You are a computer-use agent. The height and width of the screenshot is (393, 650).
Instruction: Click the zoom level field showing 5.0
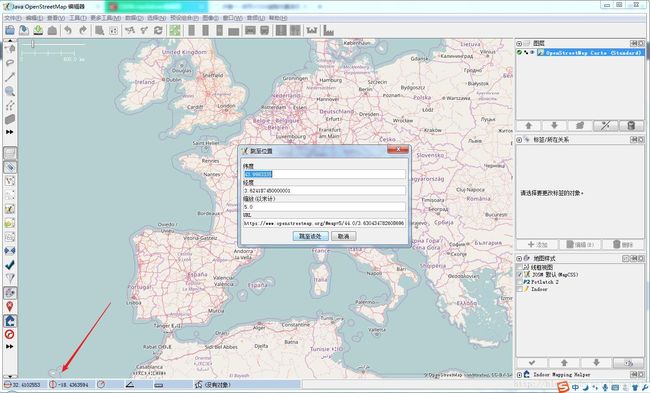pos(324,207)
